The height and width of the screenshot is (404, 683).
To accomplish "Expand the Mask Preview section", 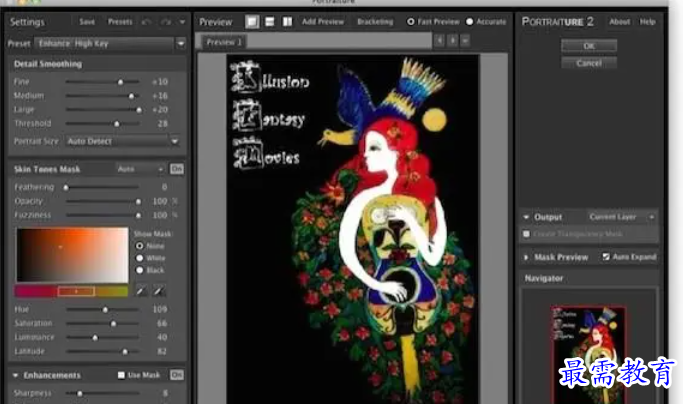I will coord(526,257).
